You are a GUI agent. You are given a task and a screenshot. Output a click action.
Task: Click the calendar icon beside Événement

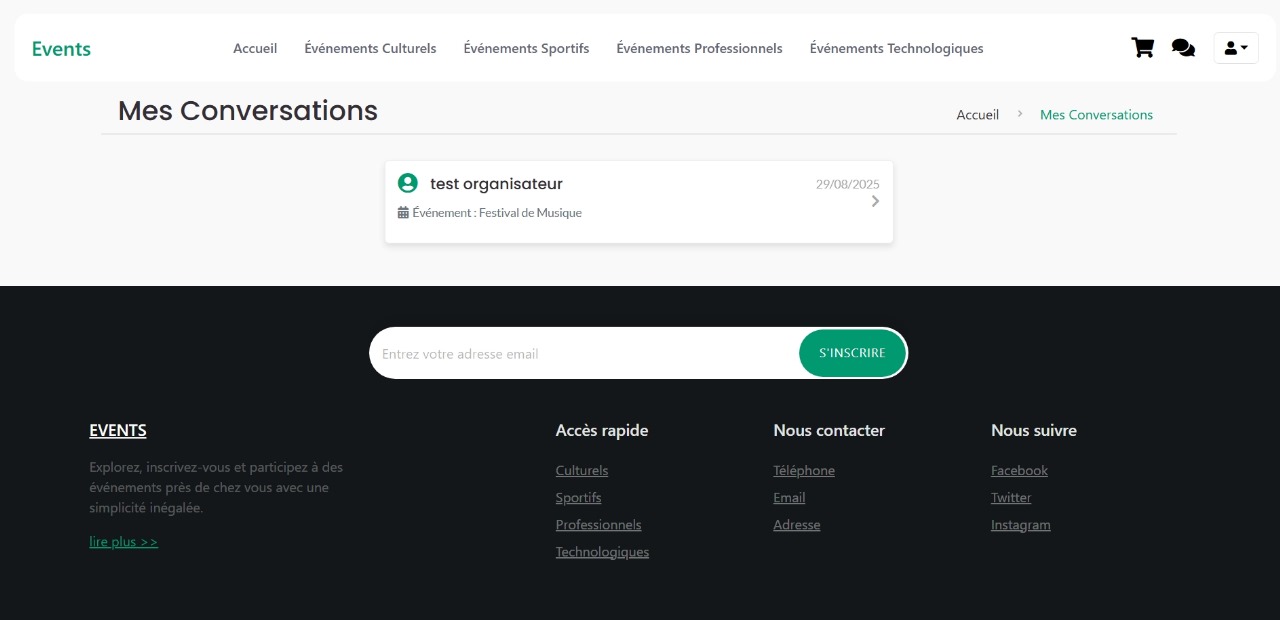[403, 213]
